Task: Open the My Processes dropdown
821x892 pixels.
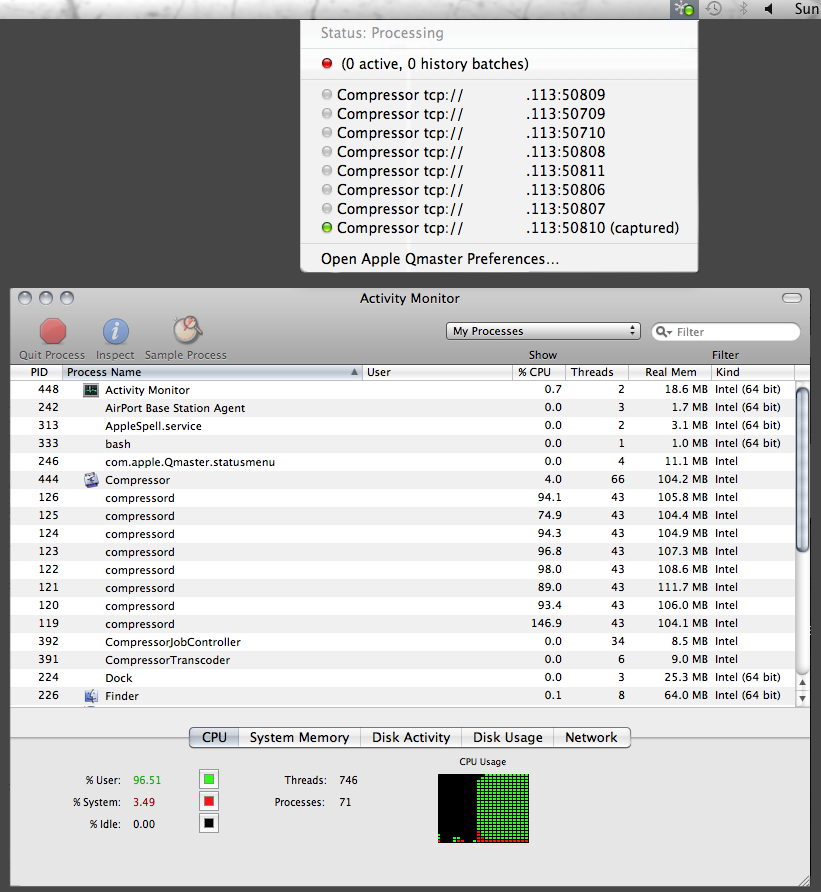Action: (543, 331)
